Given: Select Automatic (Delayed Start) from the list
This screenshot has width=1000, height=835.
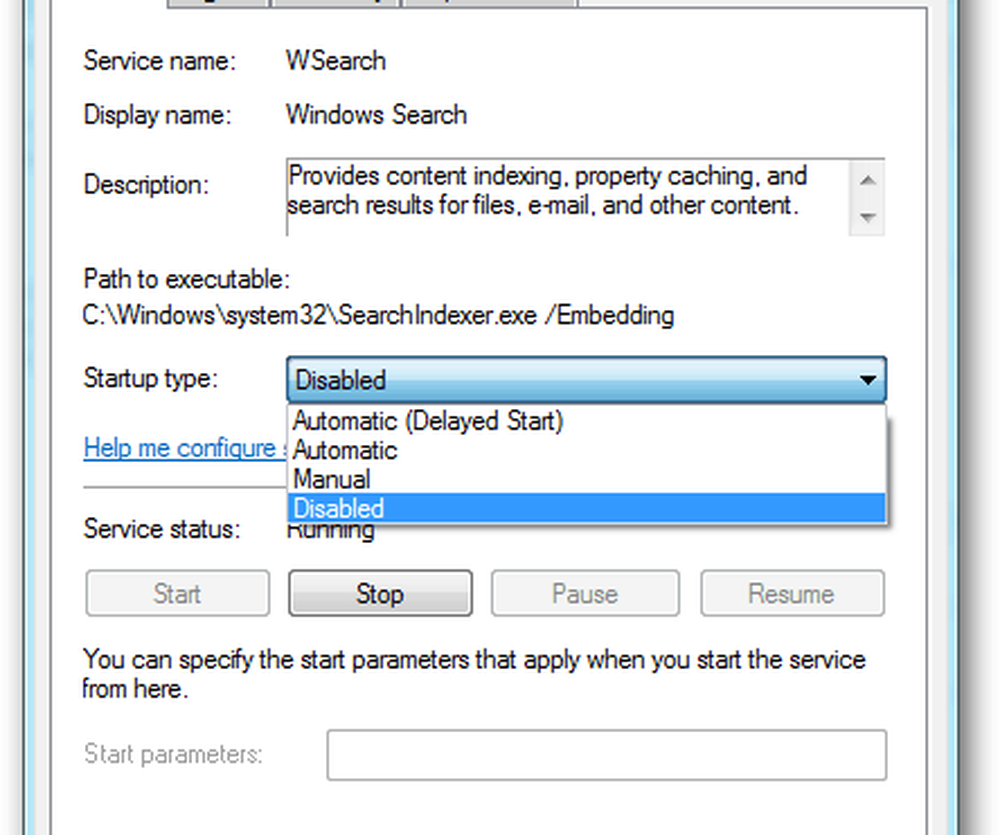Looking at the screenshot, I should pos(428,421).
